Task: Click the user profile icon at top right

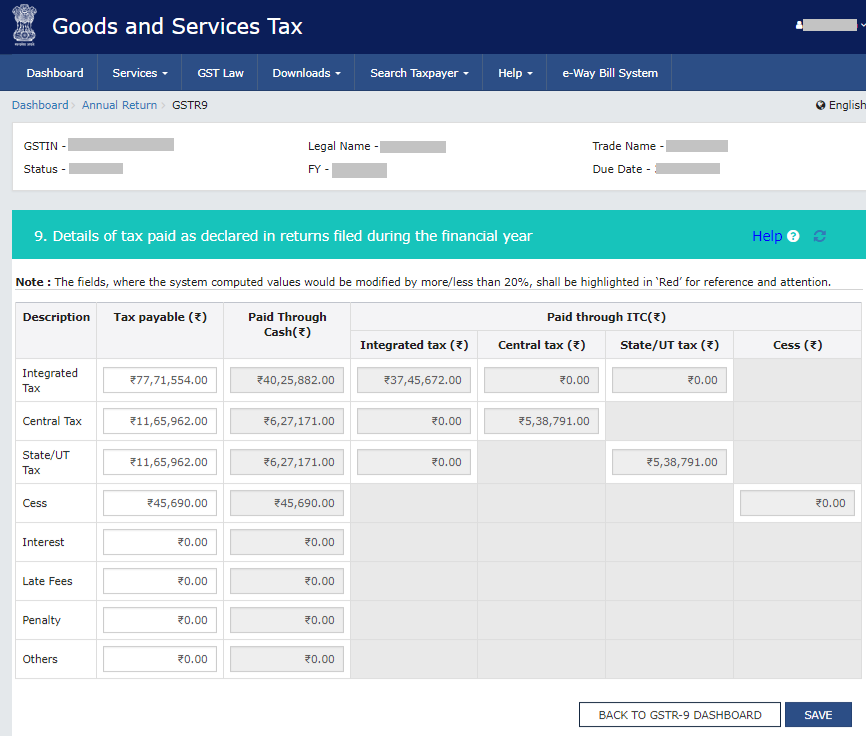Action: coord(799,25)
